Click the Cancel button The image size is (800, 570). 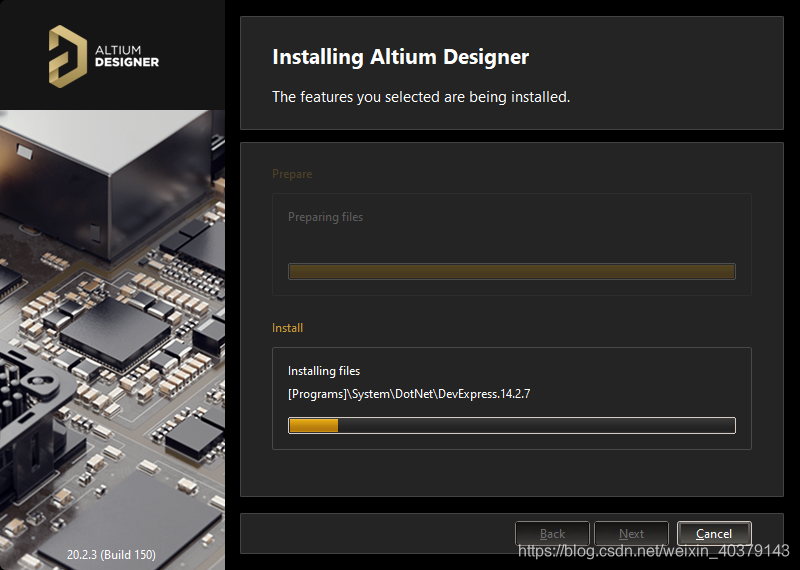[x=714, y=533]
